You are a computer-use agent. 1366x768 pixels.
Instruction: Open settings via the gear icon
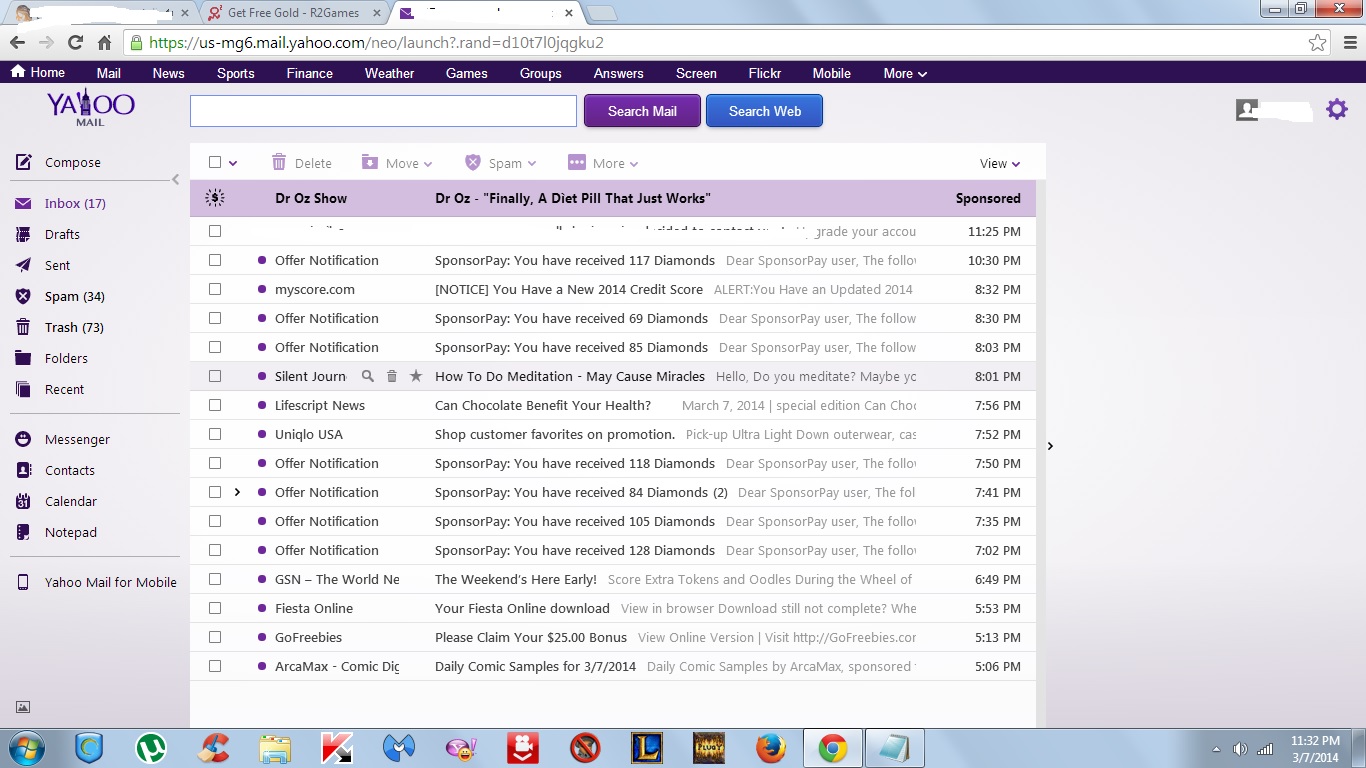(1337, 110)
